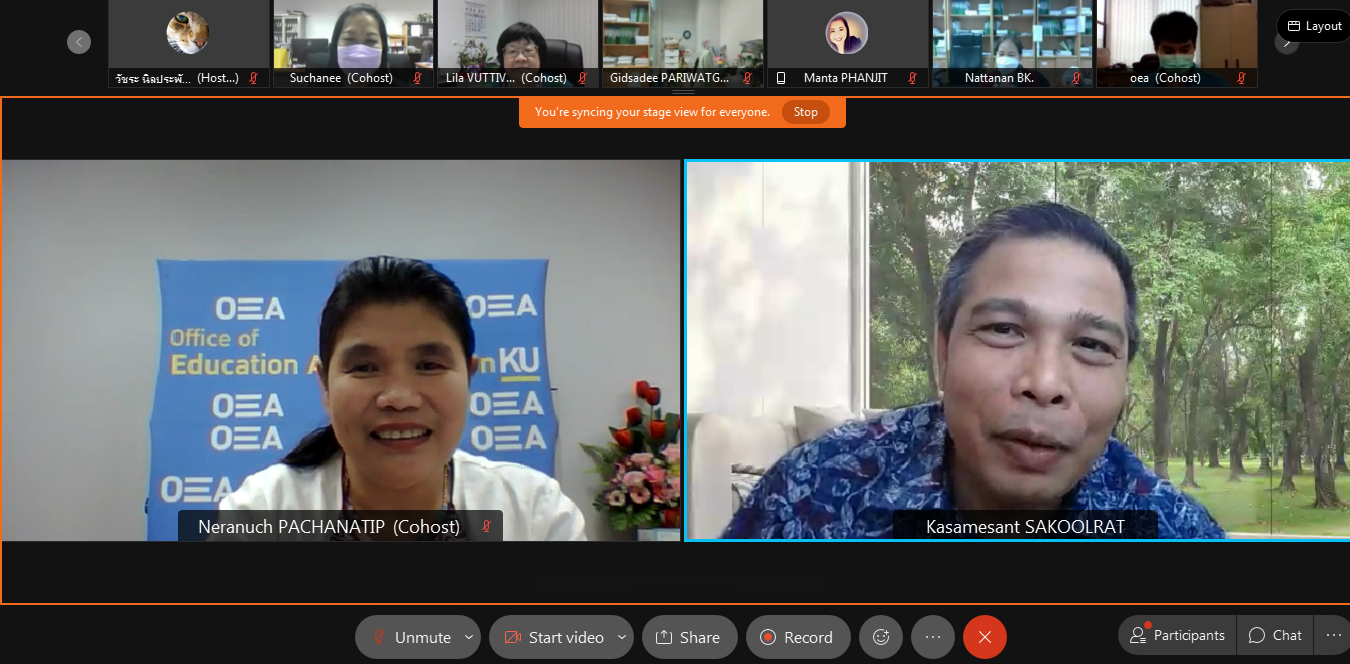Open video options arrow beside Start video

coord(622,637)
